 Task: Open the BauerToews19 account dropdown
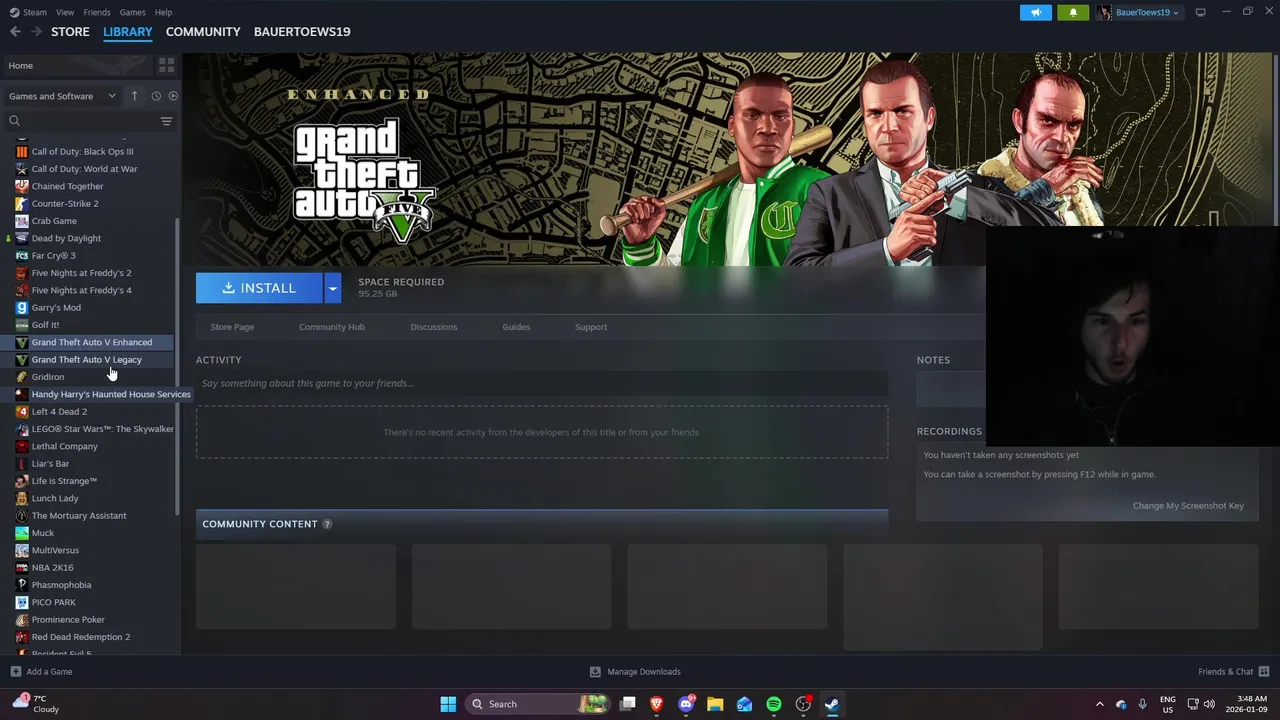coord(1138,12)
